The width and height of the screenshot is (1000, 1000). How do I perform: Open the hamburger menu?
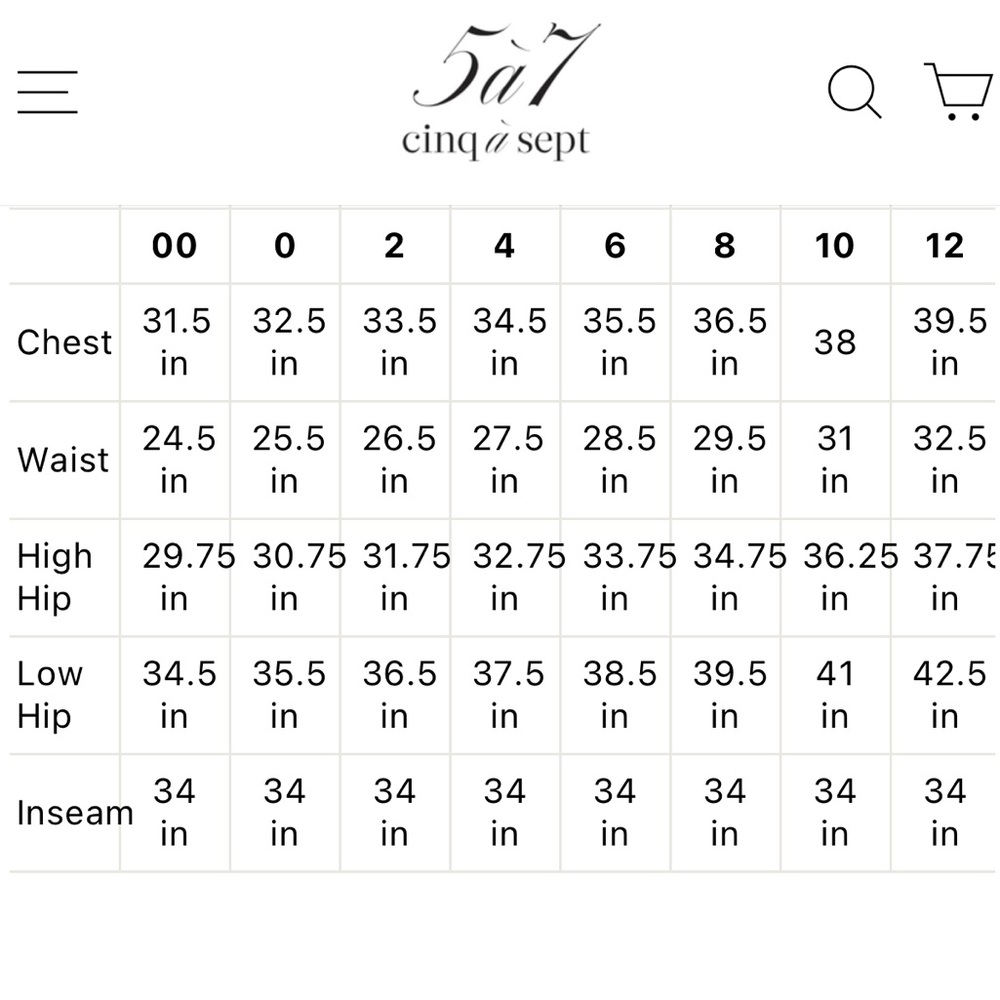point(47,92)
